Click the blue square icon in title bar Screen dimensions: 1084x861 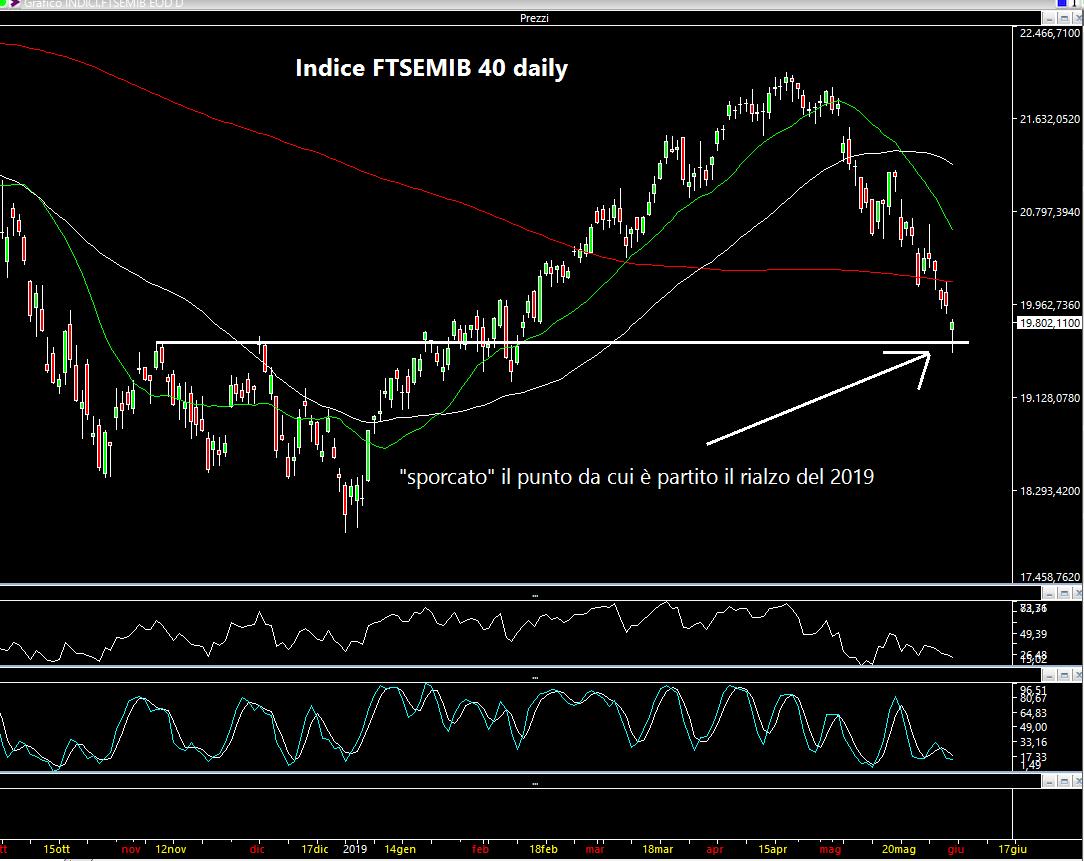click(1062, 3)
